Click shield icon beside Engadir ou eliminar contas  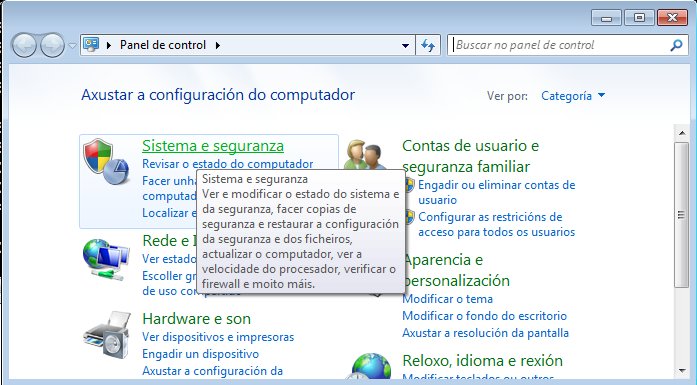(x=409, y=185)
